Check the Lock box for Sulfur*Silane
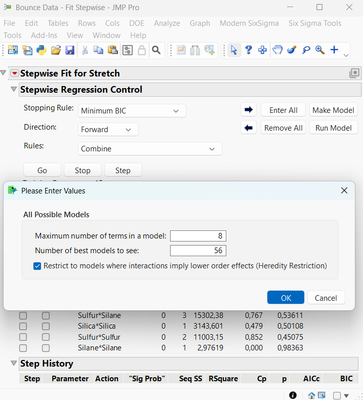Image resolution: width=363 pixels, height=400 pixels. click(23, 315)
